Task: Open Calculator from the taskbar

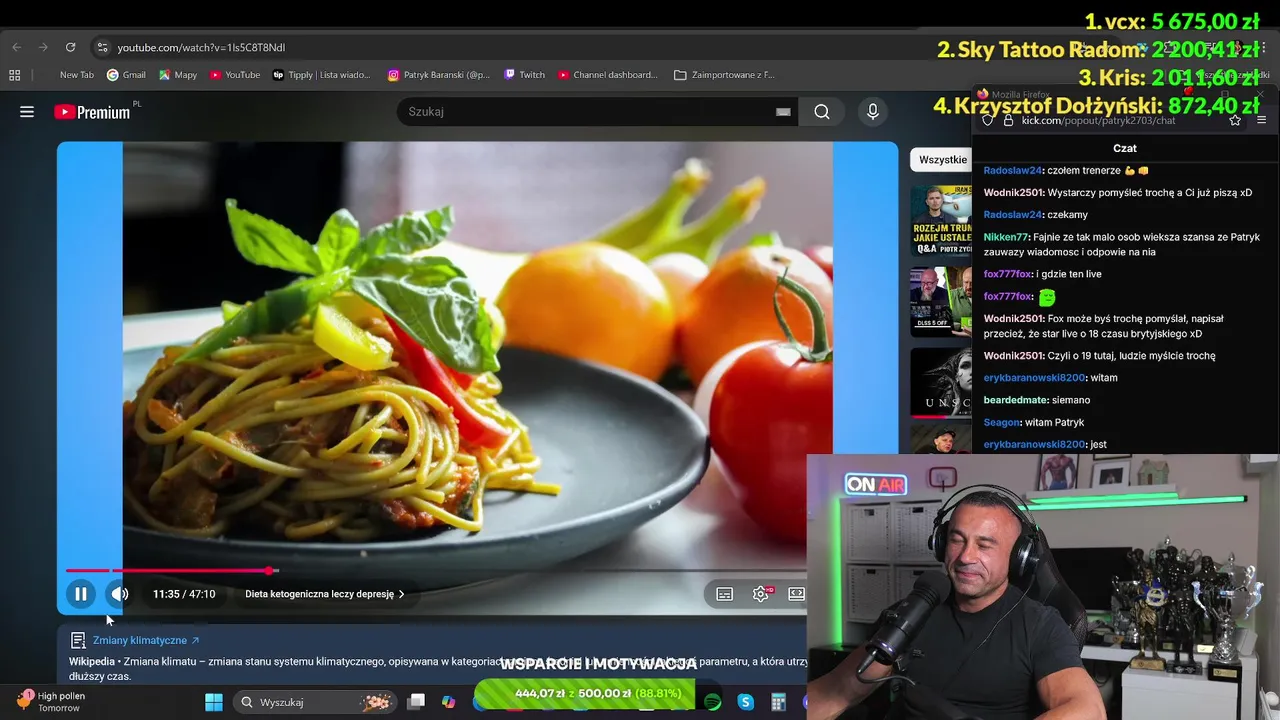Action: coord(778,702)
